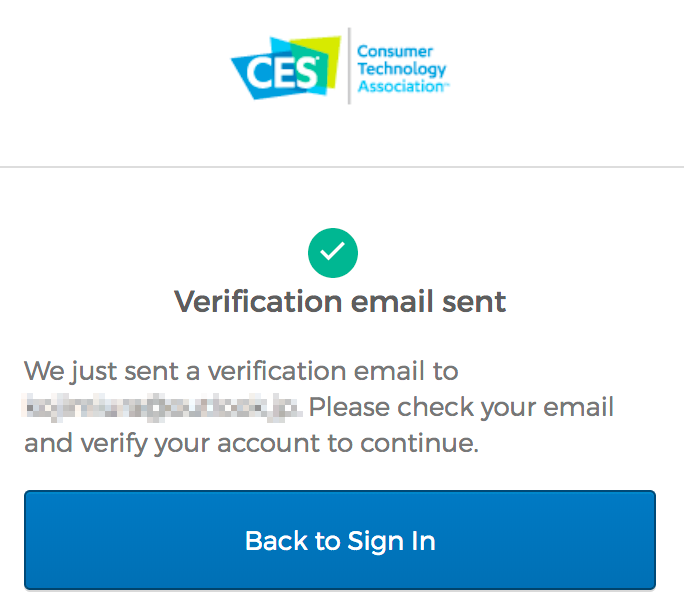Go back using the Back to Sign In button
This screenshot has height=614, width=684.
coord(340,540)
